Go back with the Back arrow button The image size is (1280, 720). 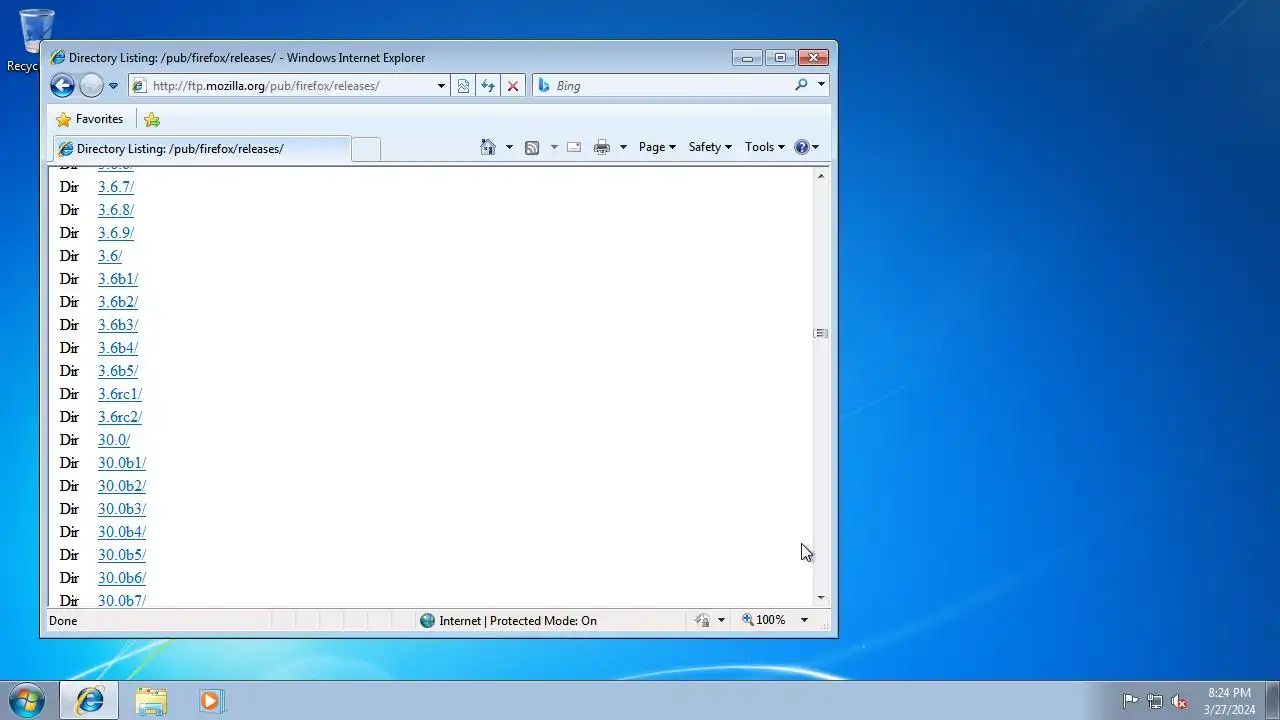tap(62, 86)
